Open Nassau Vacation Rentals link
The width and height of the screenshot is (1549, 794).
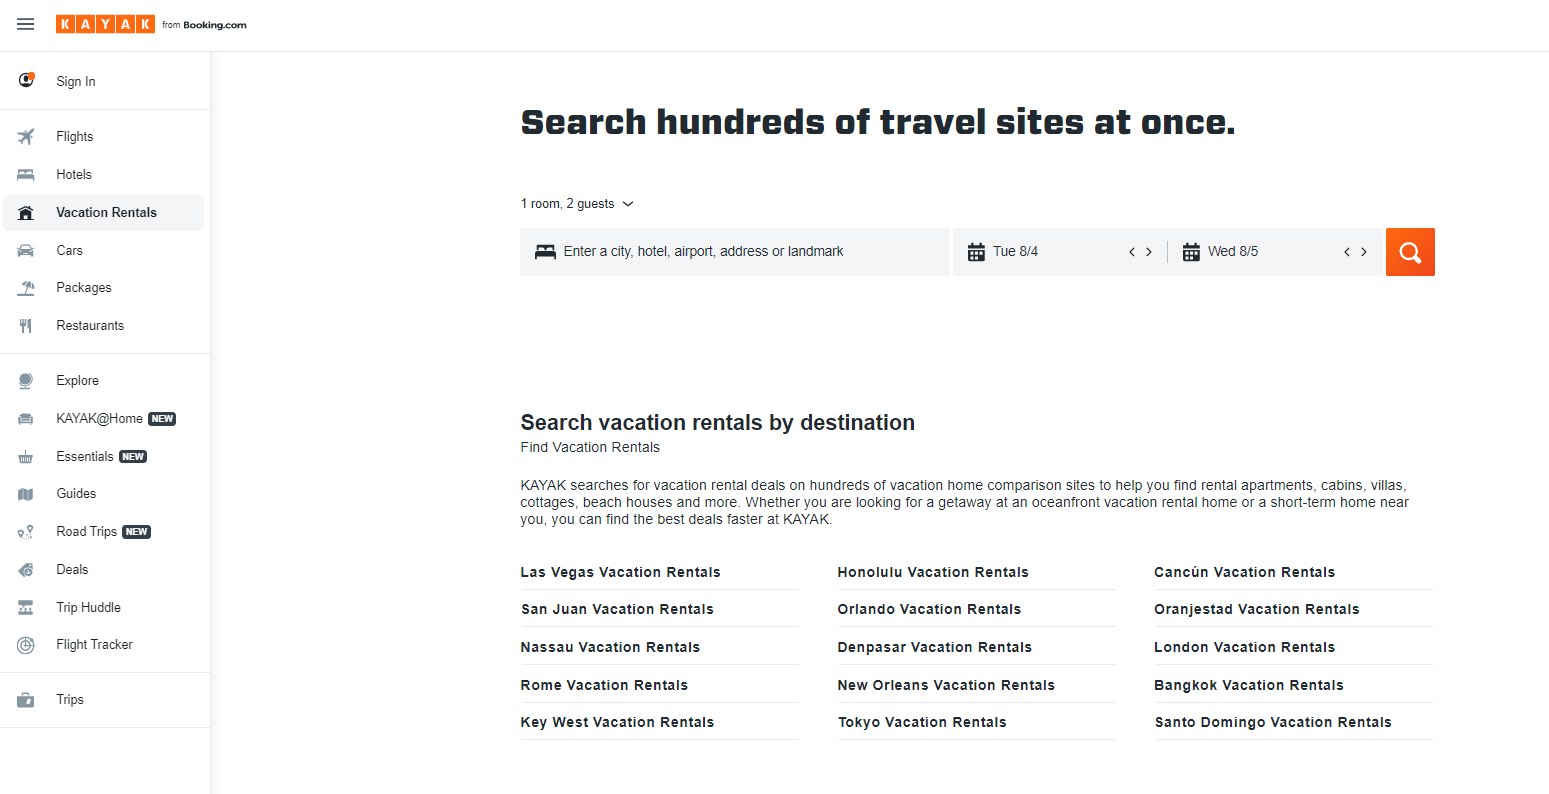610,647
